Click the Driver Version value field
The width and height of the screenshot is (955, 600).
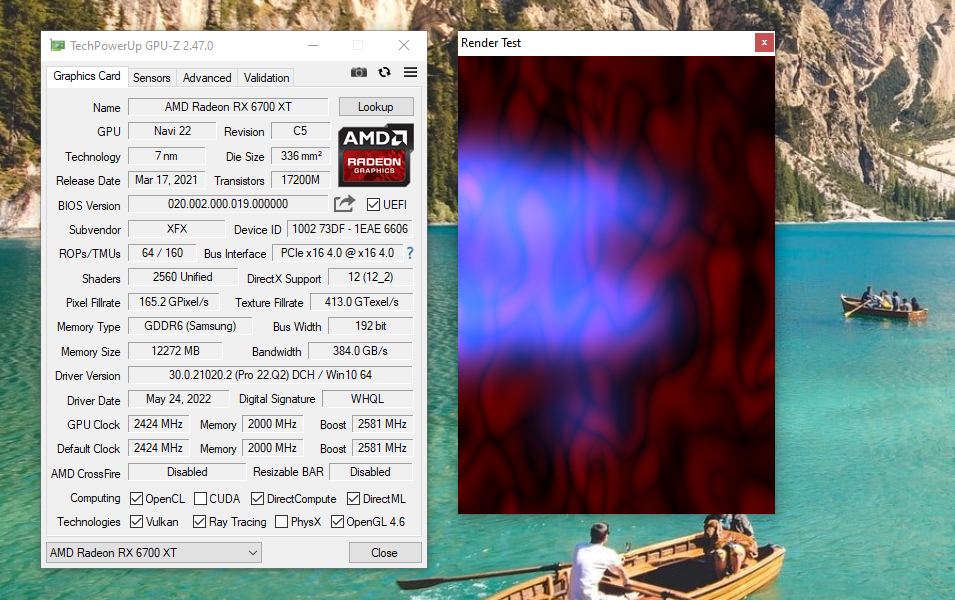[x=270, y=375]
